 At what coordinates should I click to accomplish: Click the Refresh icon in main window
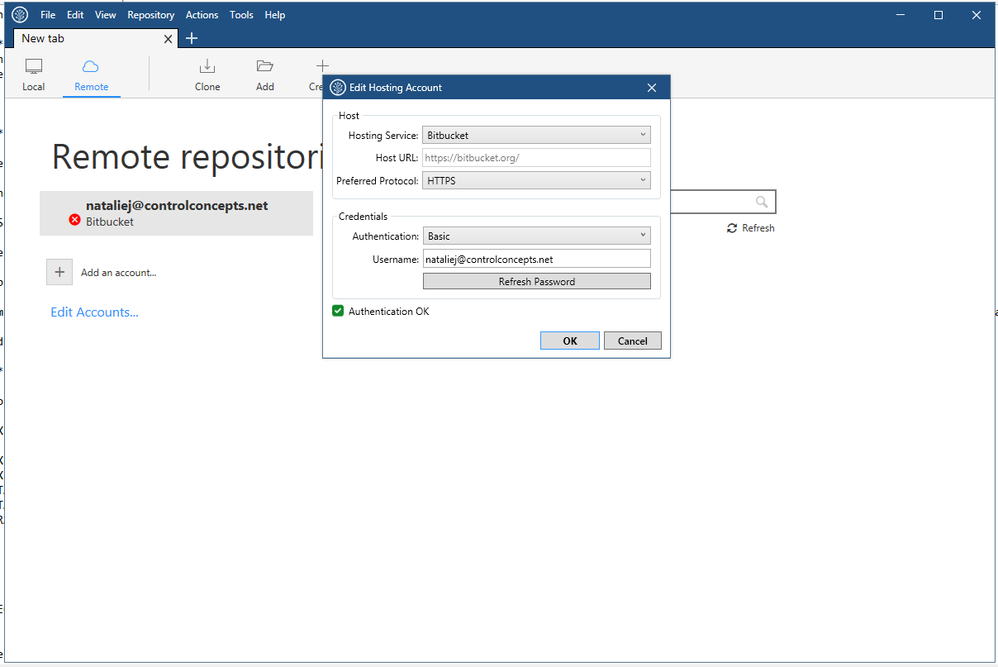click(732, 228)
